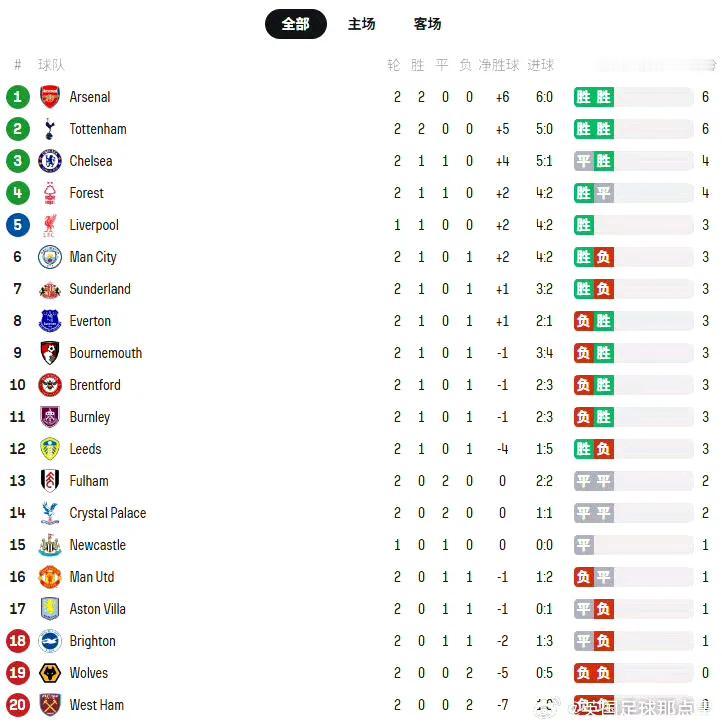The image size is (722, 727).
Task: Select the 全部 (all) tab
Action: pyautogui.click(x=296, y=24)
